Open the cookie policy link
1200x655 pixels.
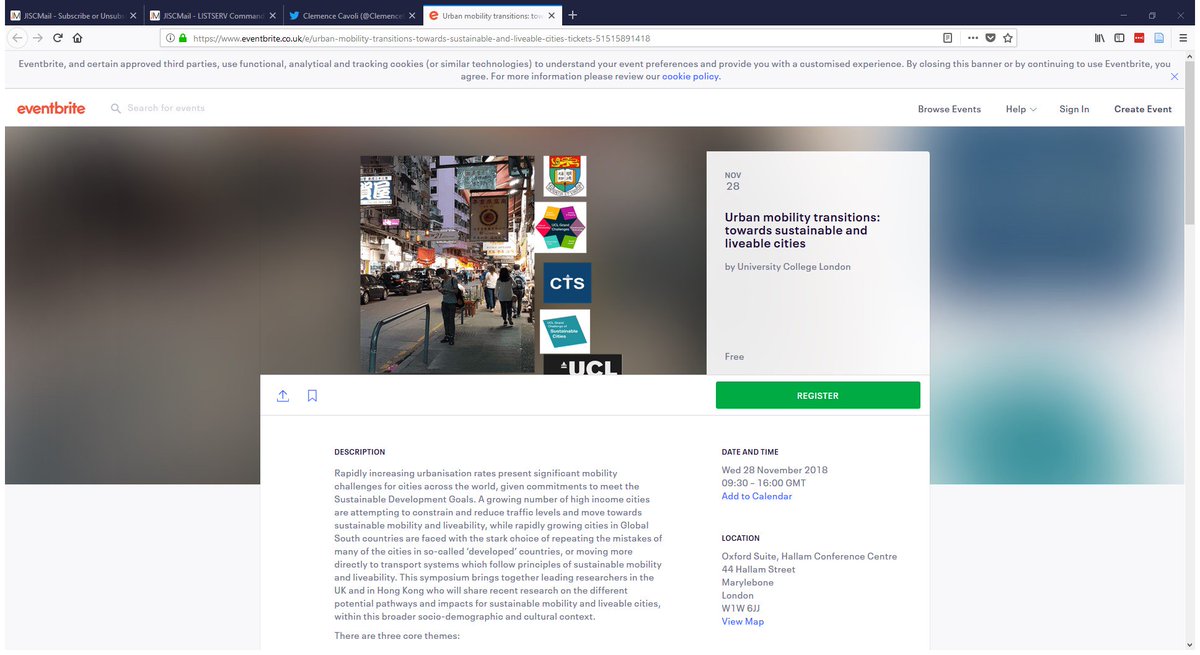point(690,76)
